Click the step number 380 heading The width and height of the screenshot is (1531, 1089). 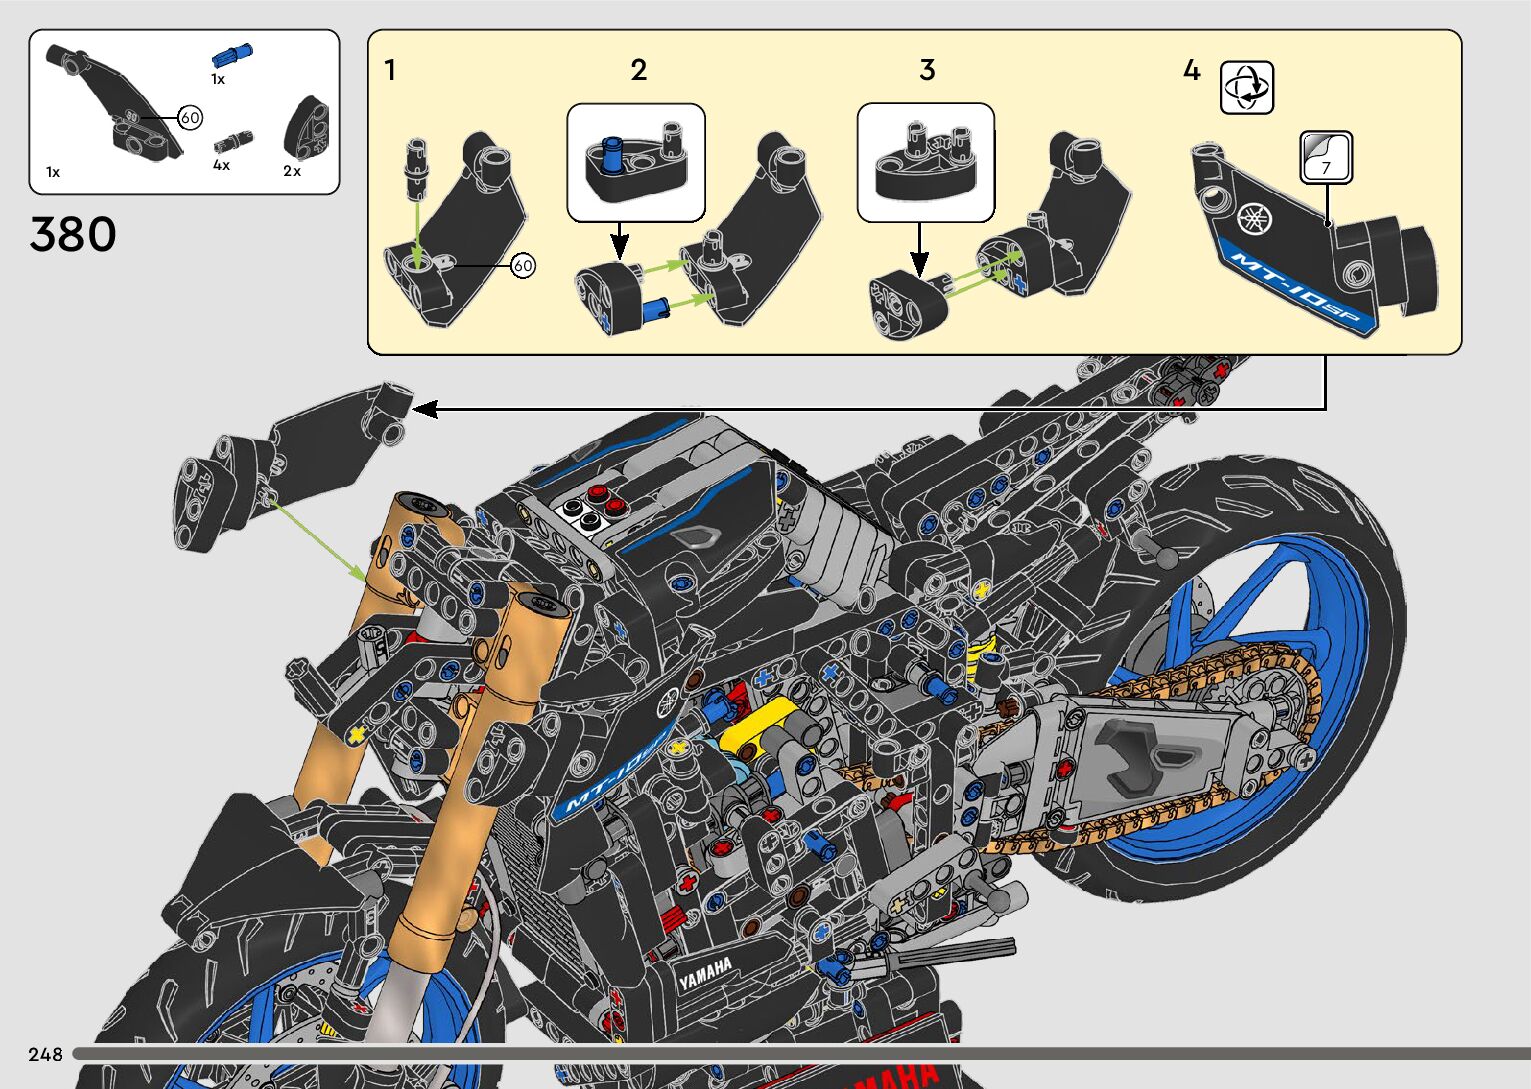point(73,235)
